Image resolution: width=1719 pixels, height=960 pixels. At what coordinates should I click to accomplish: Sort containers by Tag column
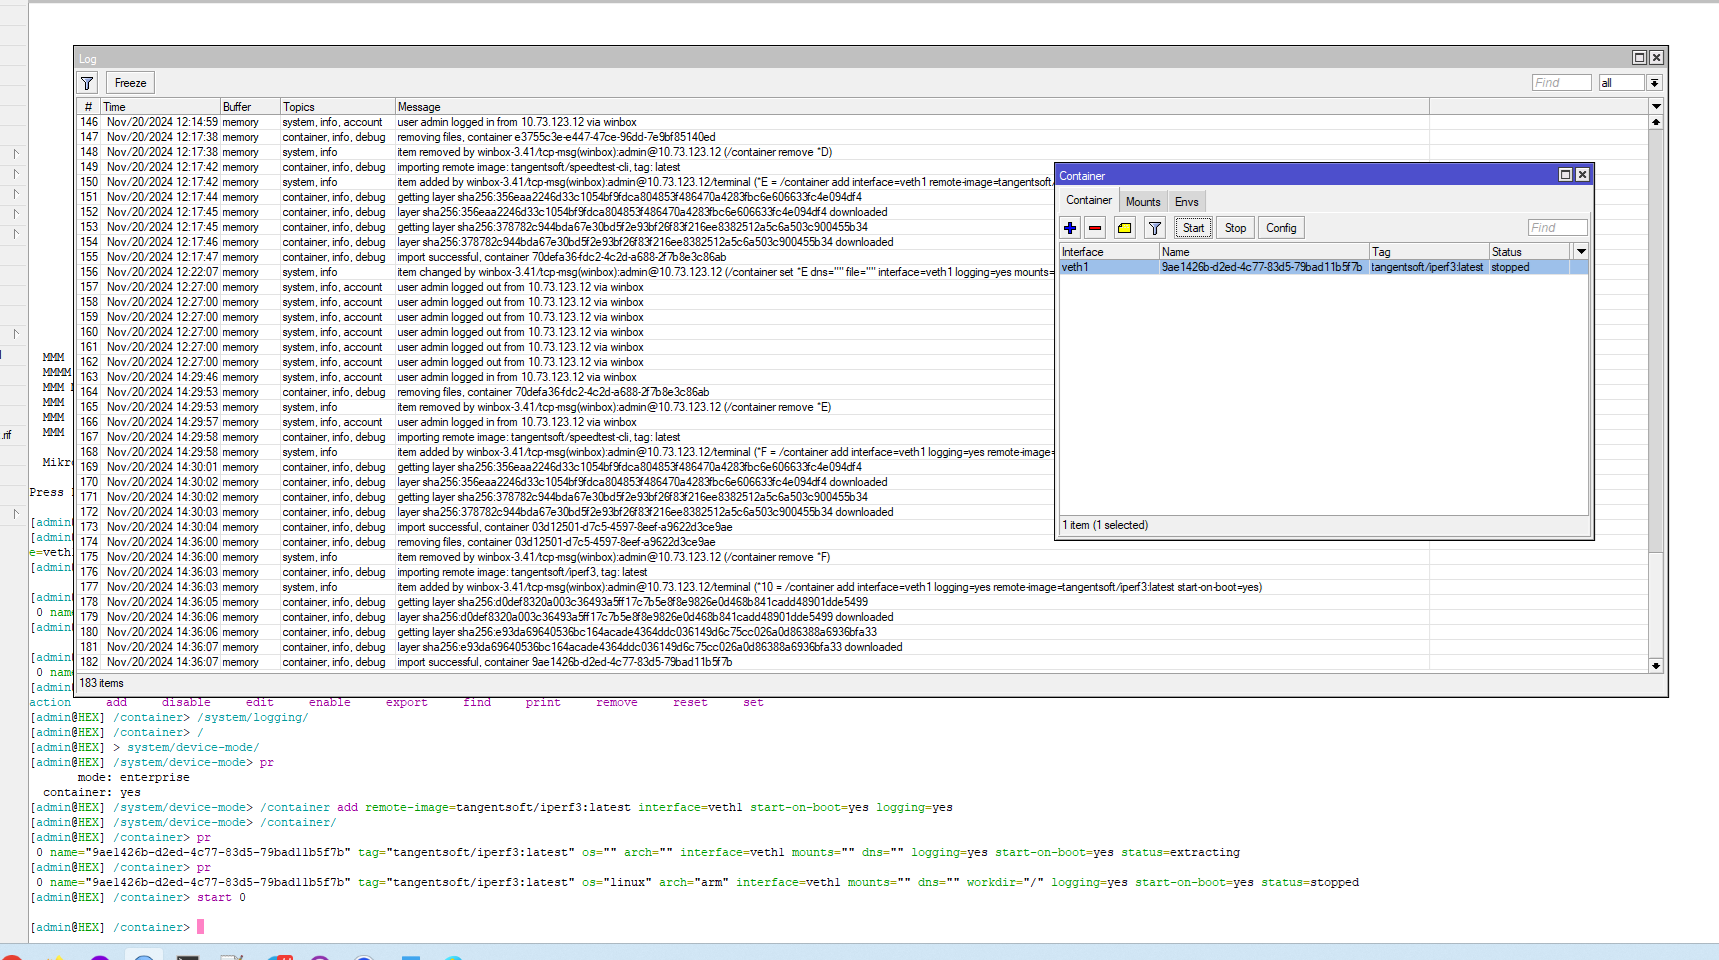pyautogui.click(x=1429, y=252)
